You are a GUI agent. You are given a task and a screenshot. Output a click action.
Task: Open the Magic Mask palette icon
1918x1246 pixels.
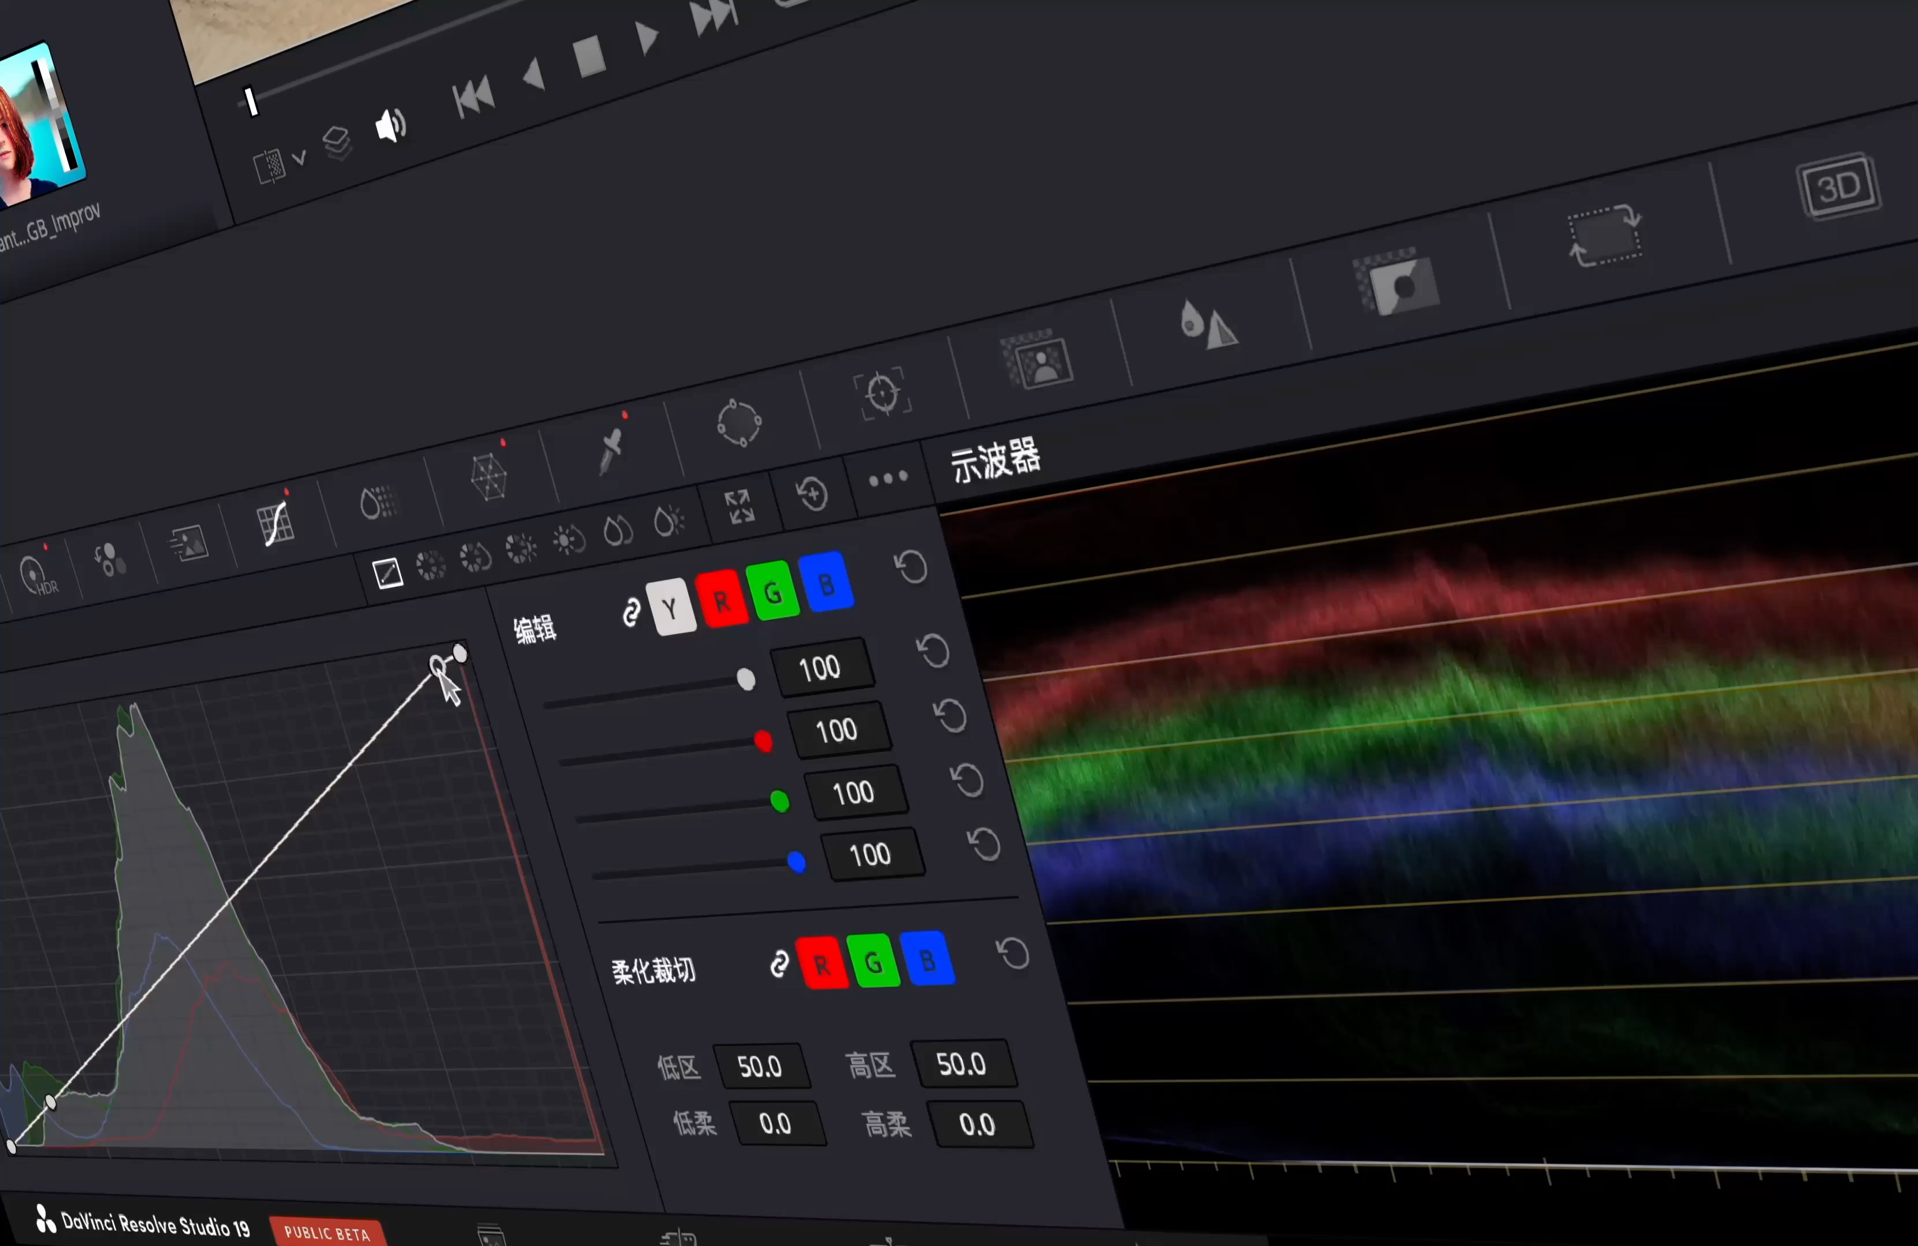click(1037, 360)
